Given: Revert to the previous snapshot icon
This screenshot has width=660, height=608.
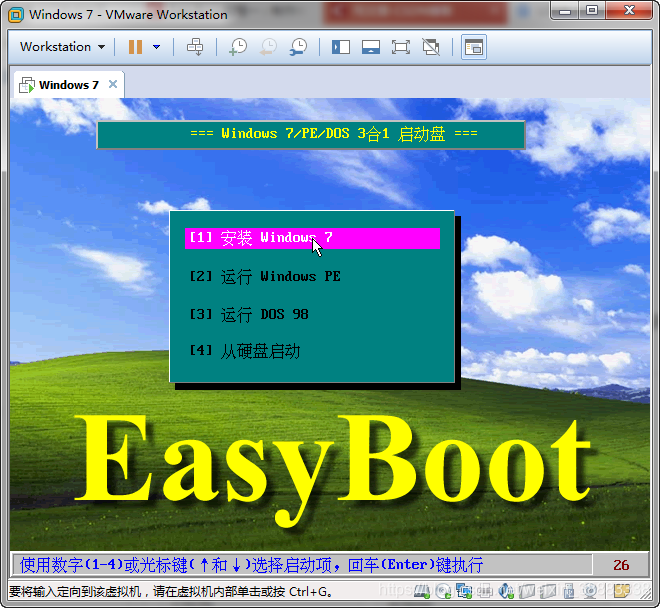Looking at the screenshot, I should (268, 47).
